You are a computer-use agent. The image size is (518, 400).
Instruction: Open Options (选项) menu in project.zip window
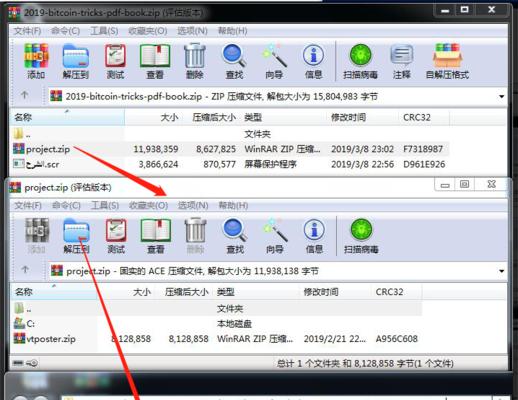(x=193, y=205)
